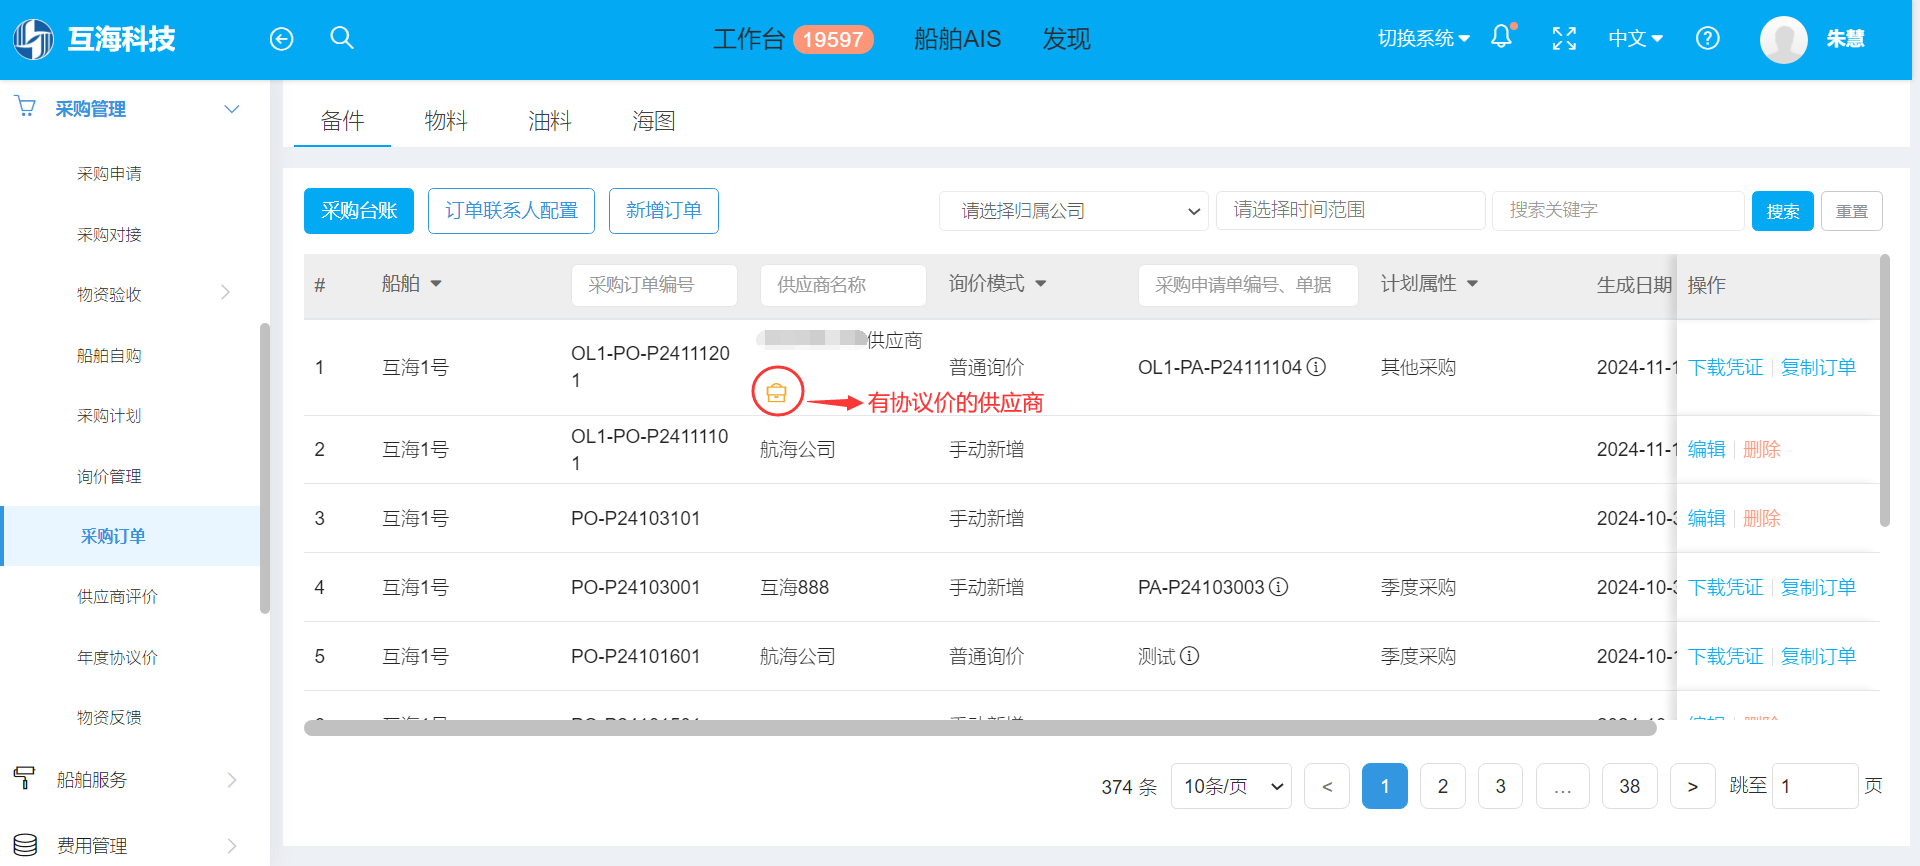1920x866 pixels.
Task: Click 删除 for order OL1-PO-P24111101
Action: click(1762, 449)
